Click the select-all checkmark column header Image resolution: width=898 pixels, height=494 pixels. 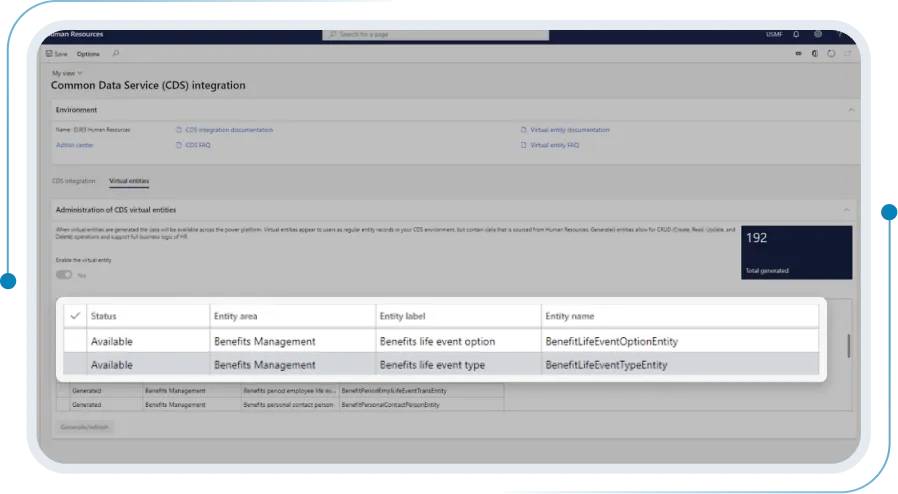[x=75, y=316]
